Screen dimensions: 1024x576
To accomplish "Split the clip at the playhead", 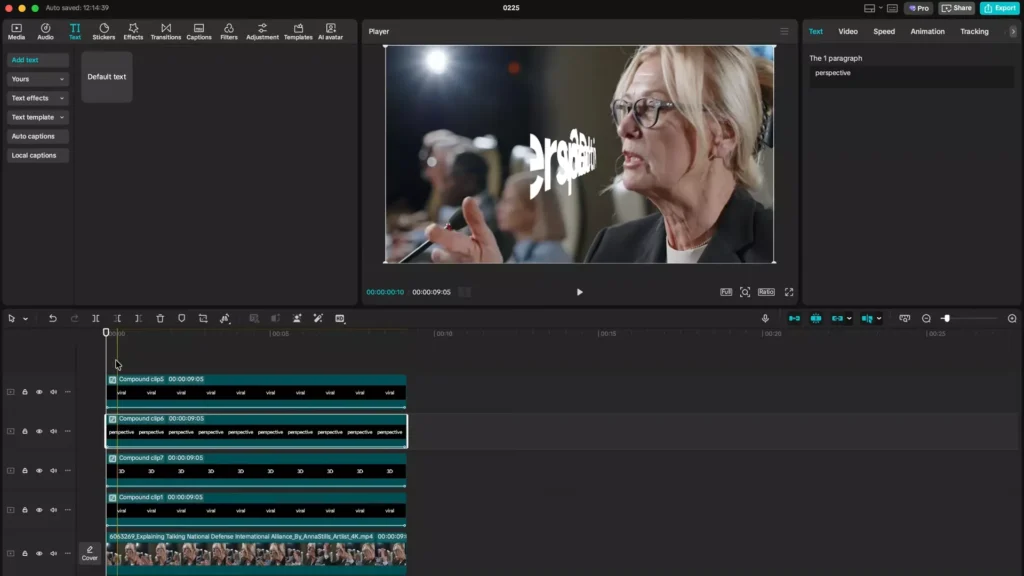I will pos(95,318).
